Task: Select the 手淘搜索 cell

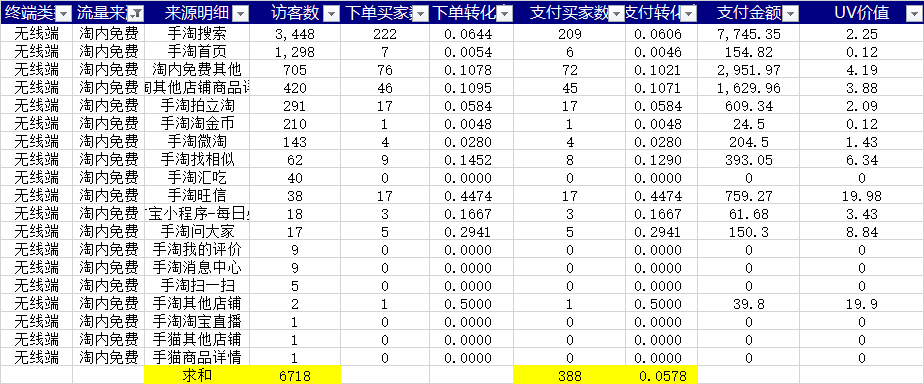Action: point(197,34)
